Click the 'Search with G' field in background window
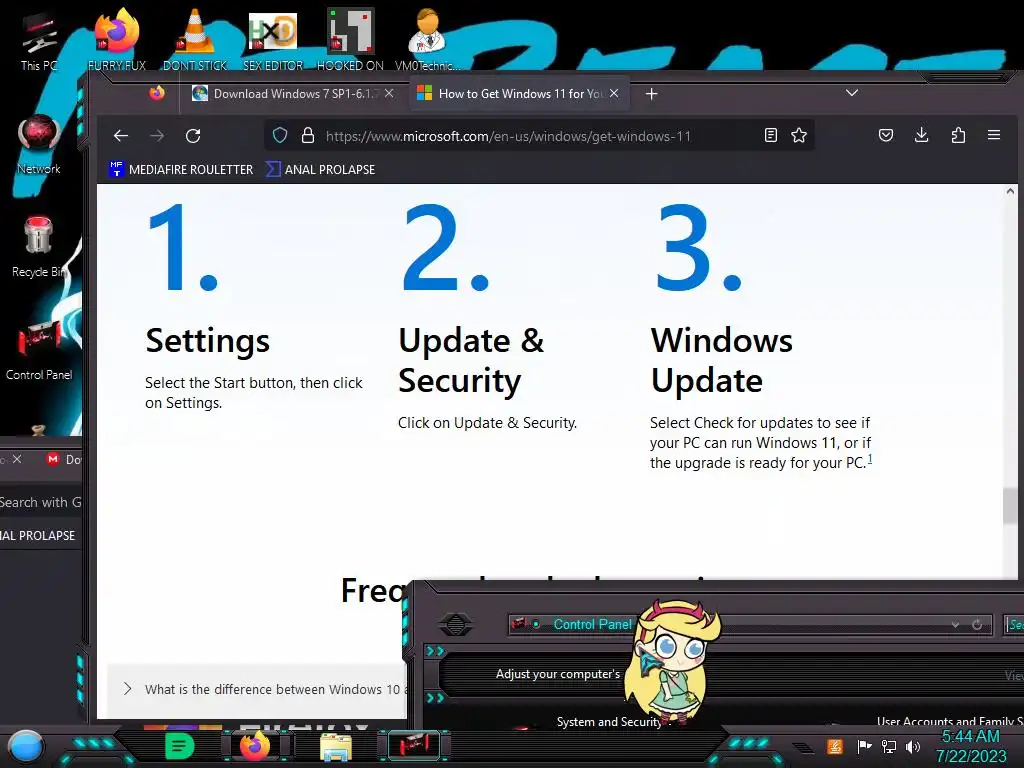 pos(40,503)
